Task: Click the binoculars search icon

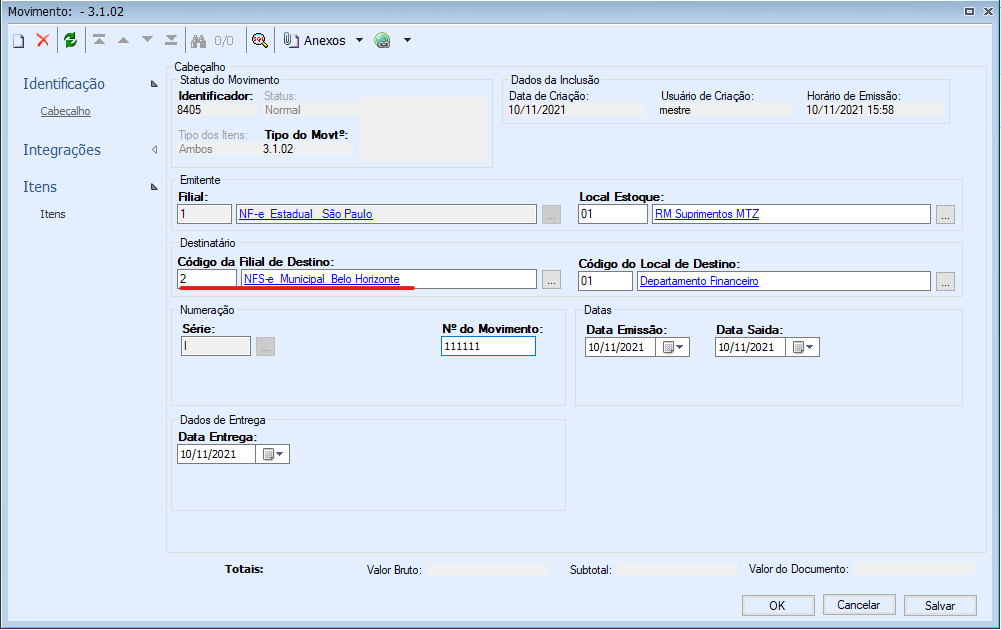Action: pos(199,41)
